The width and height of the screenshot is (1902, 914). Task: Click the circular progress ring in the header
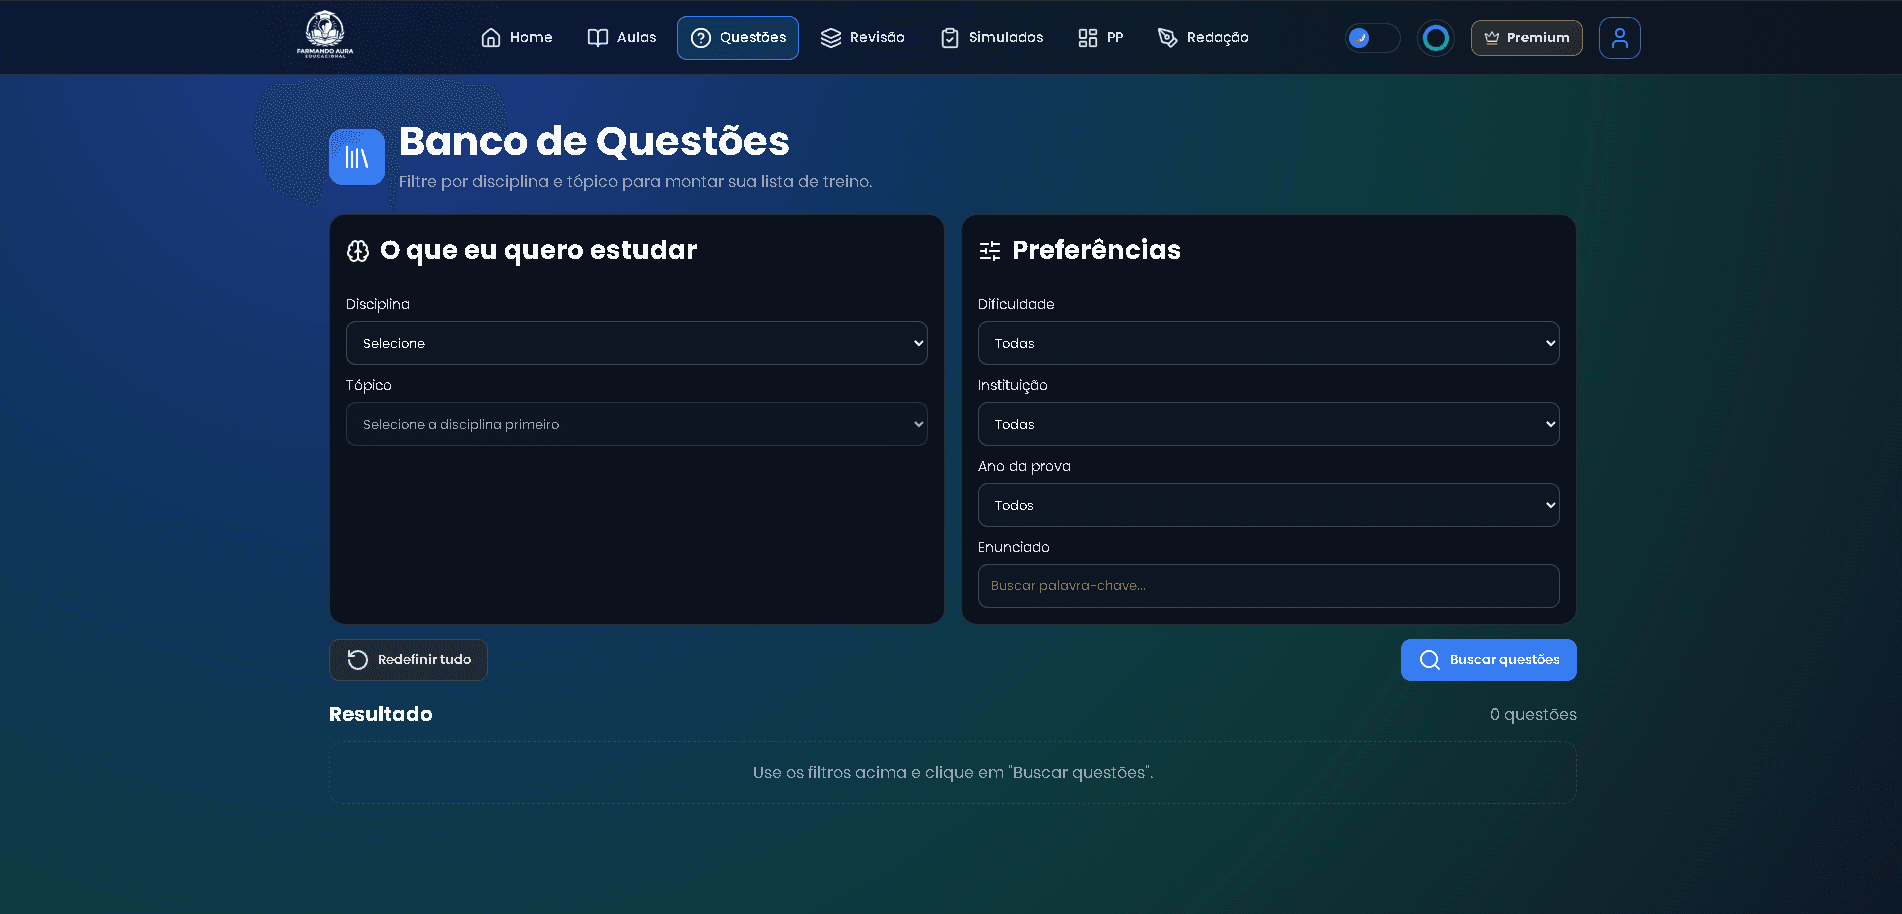pos(1436,37)
